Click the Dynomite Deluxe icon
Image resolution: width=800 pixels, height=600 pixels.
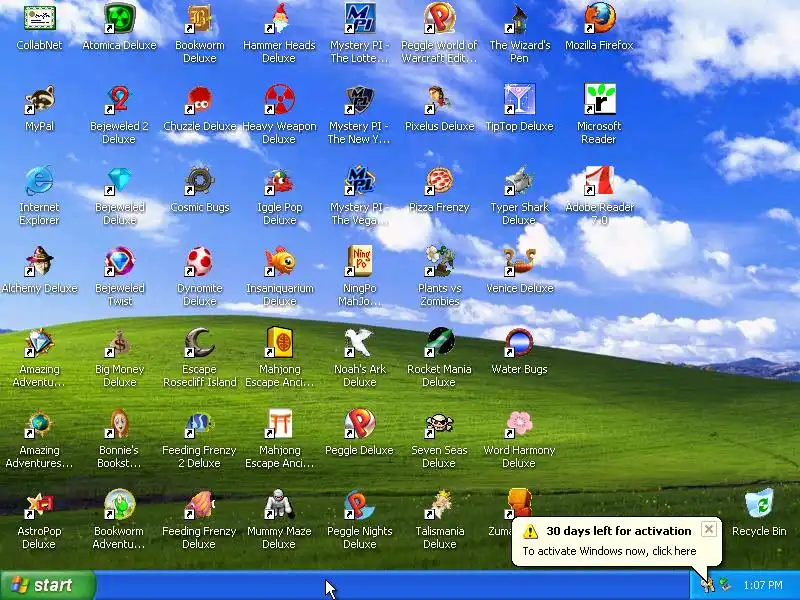click(199, 261)
